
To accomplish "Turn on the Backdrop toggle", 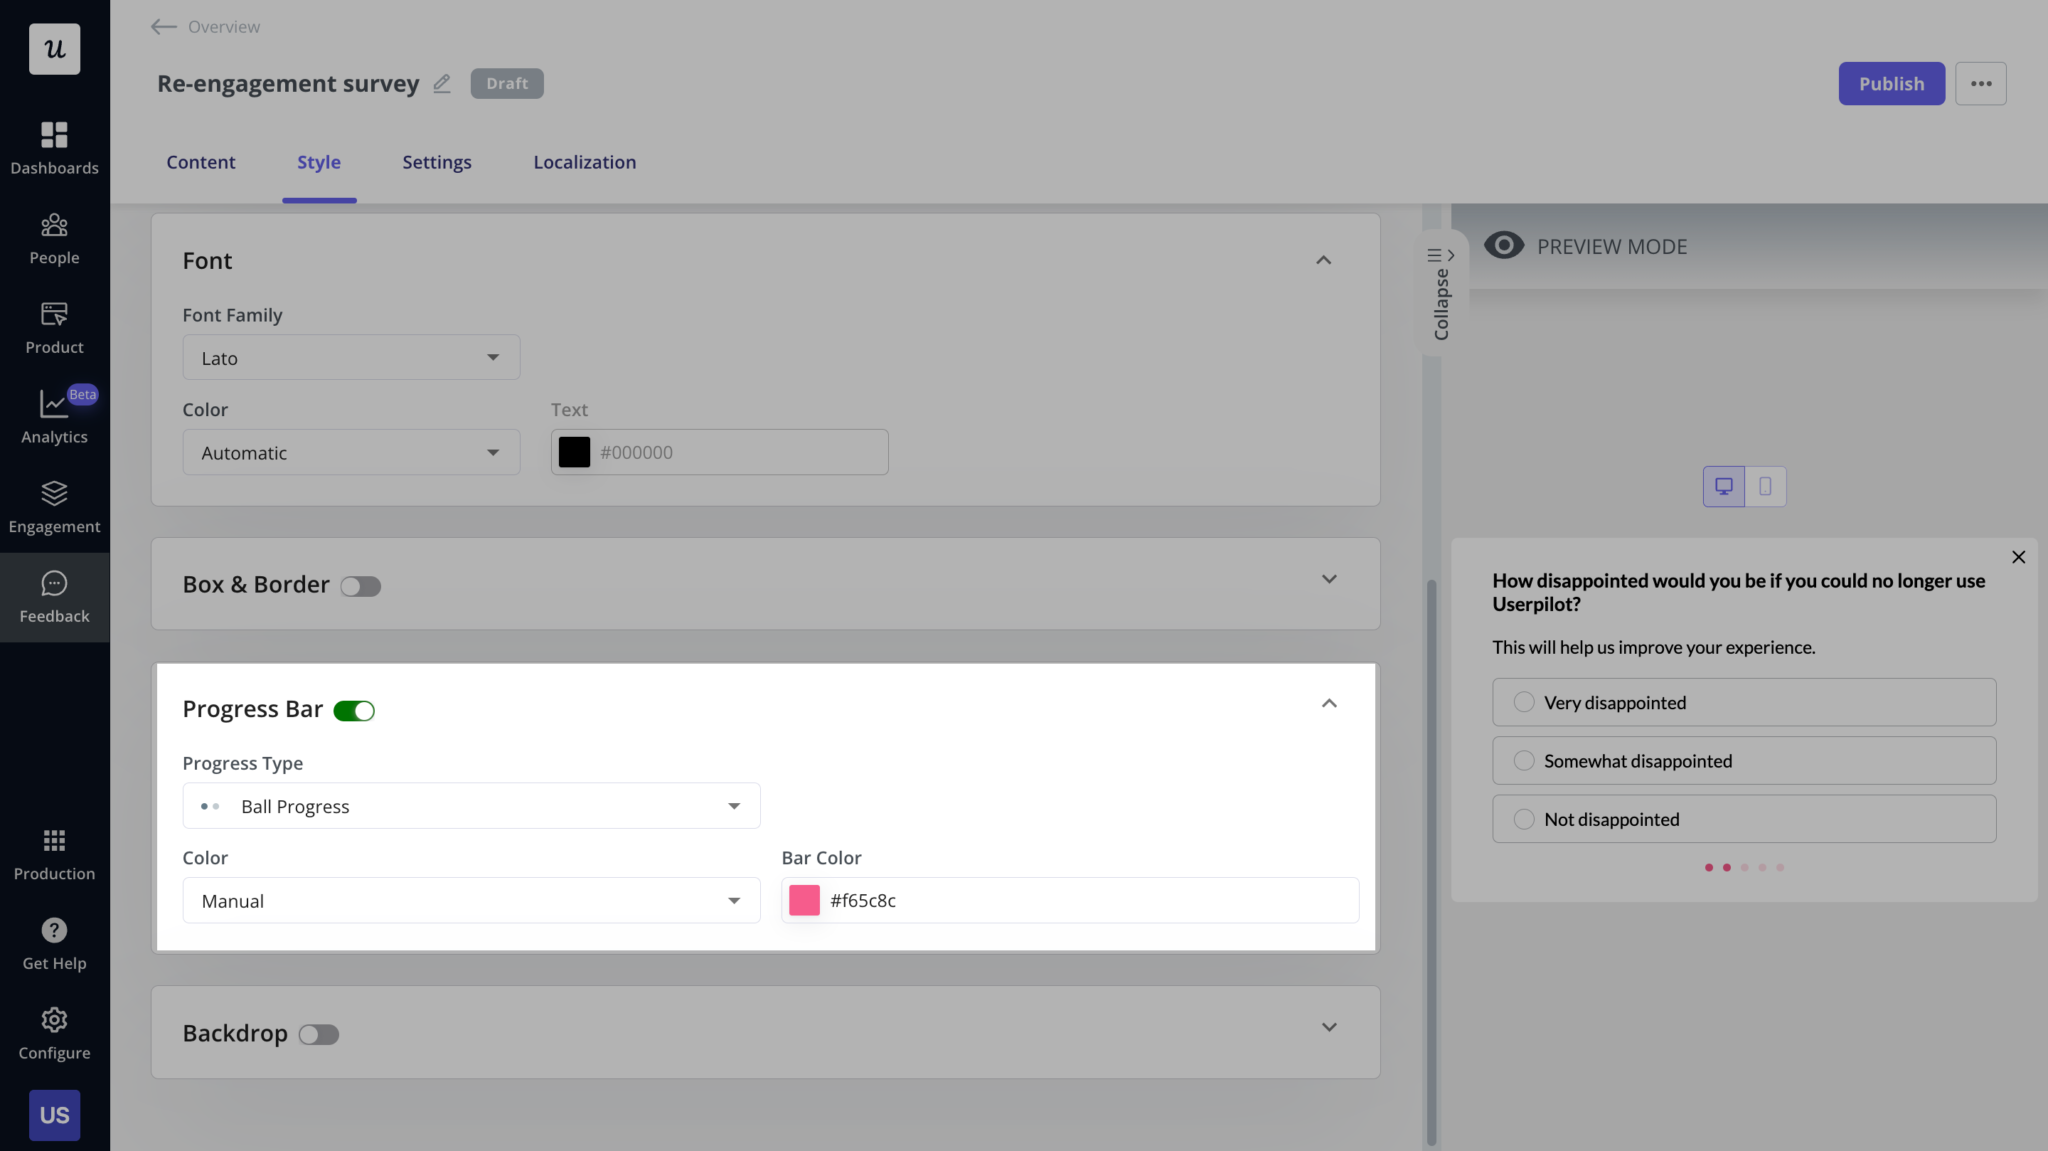I will 319,1034.
